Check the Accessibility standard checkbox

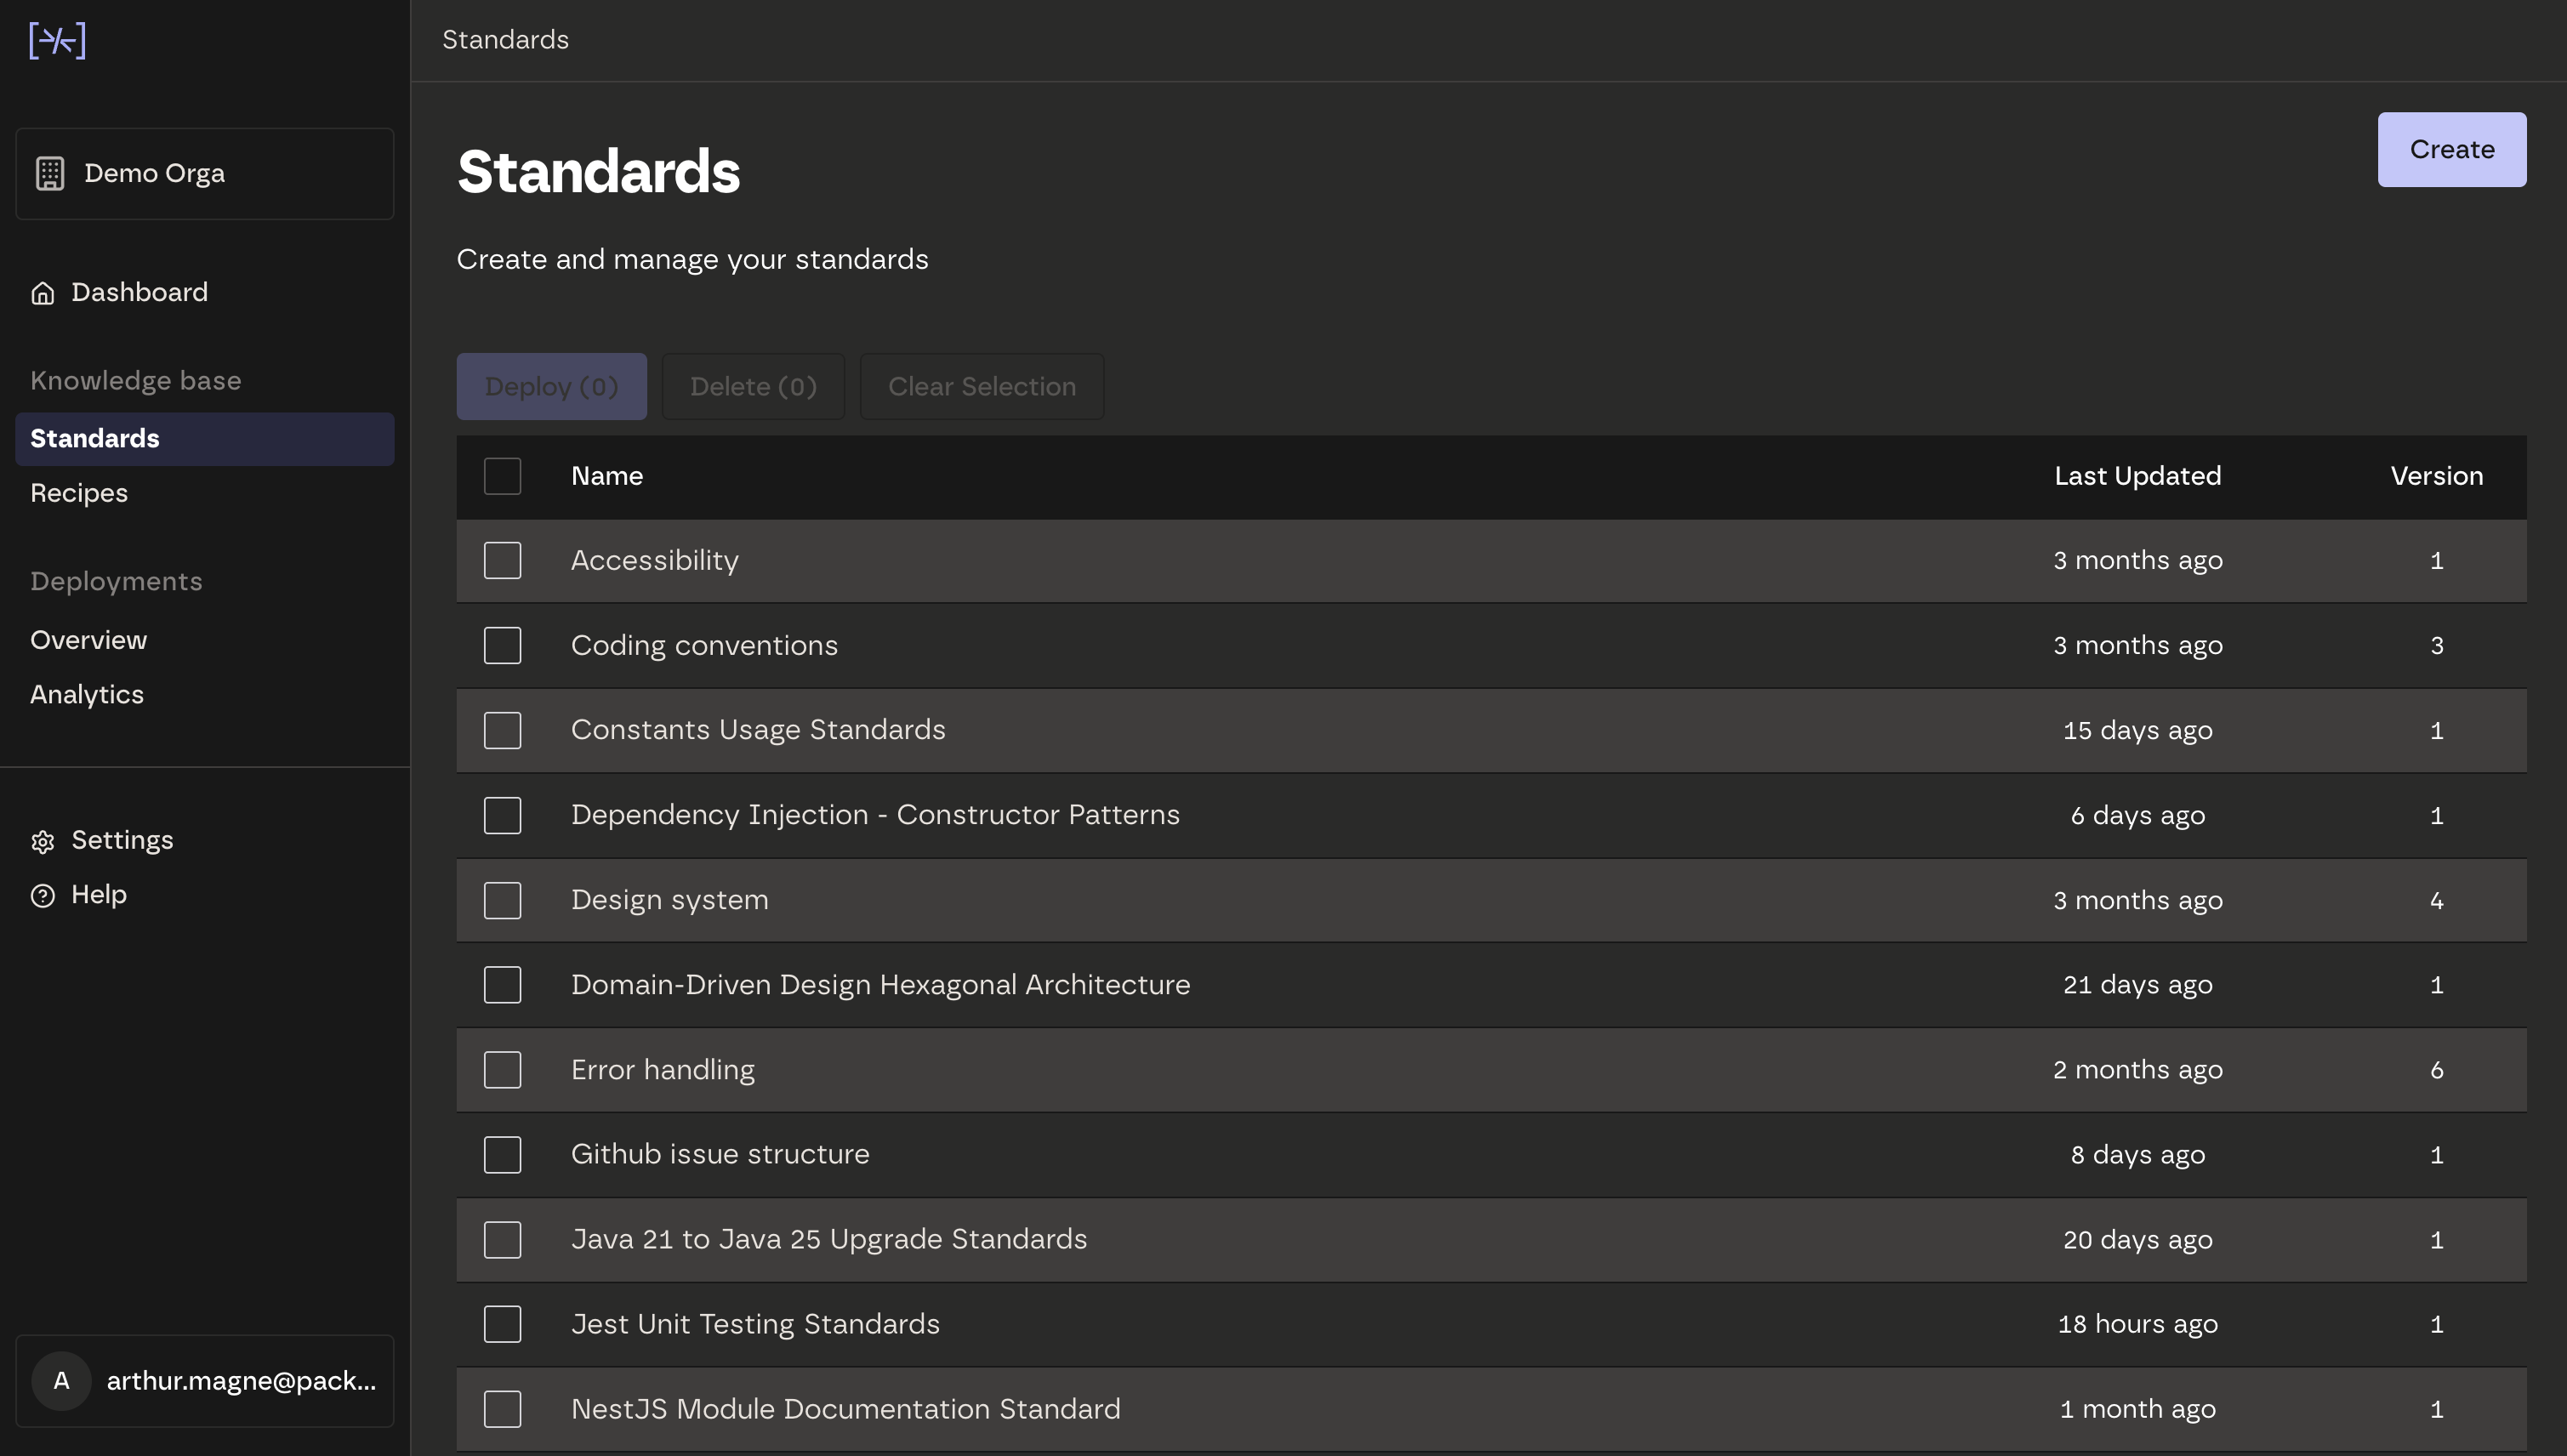coord(502,560)
